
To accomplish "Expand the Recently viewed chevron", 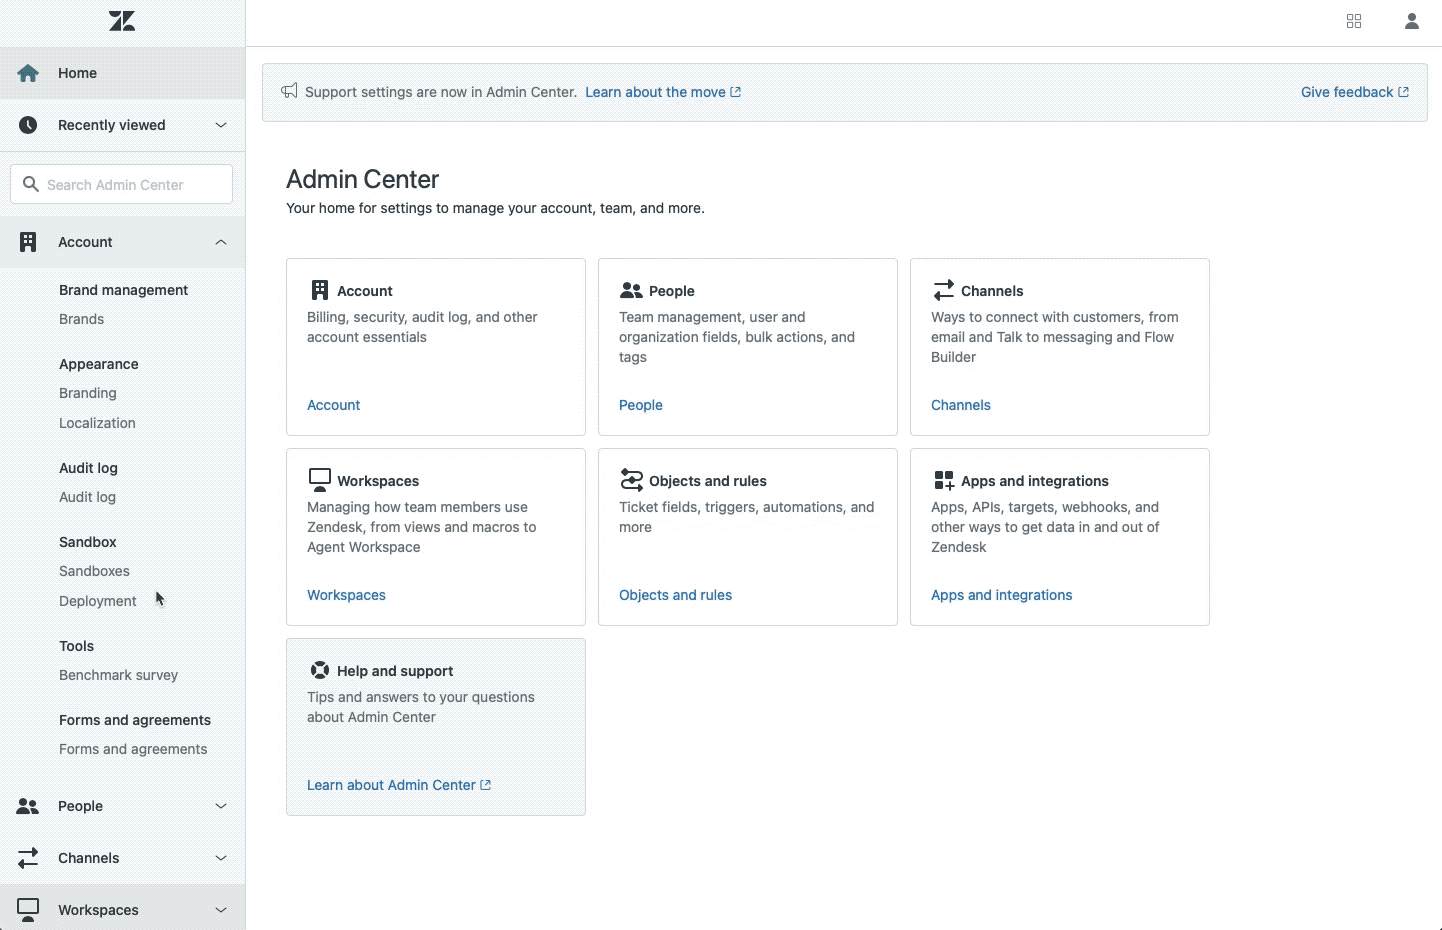I will (x=221, y=125).
